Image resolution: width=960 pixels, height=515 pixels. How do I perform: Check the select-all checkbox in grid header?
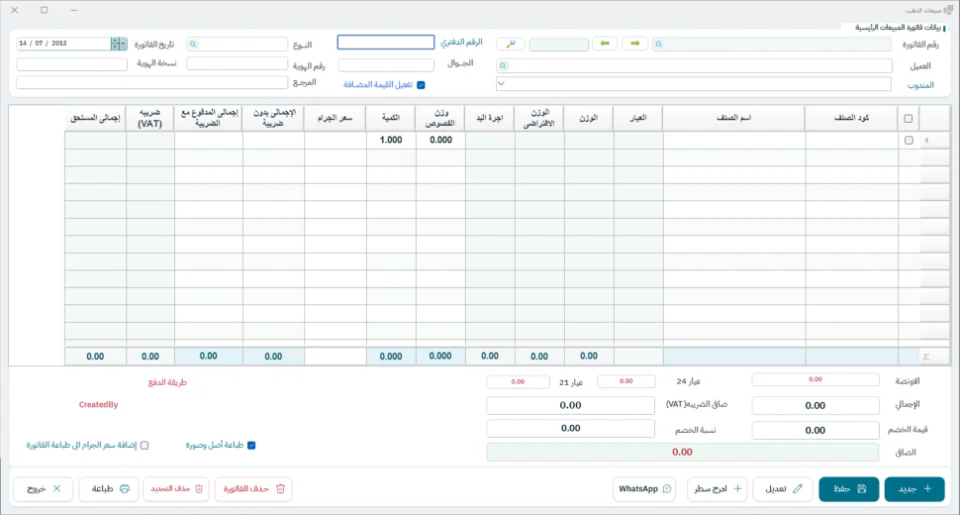(x=909, y=118)
